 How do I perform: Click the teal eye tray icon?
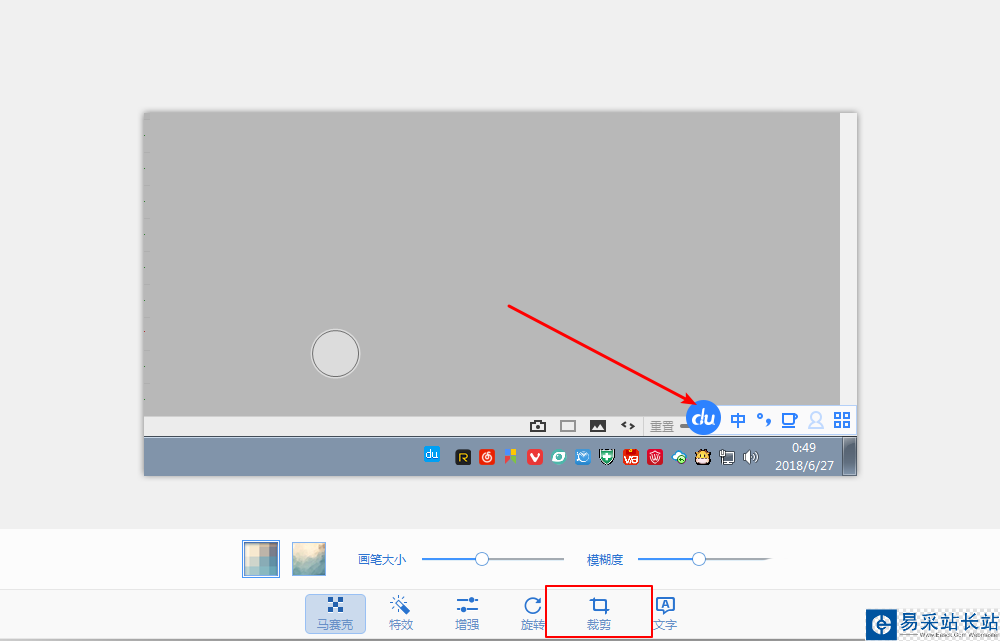(559, 457)
